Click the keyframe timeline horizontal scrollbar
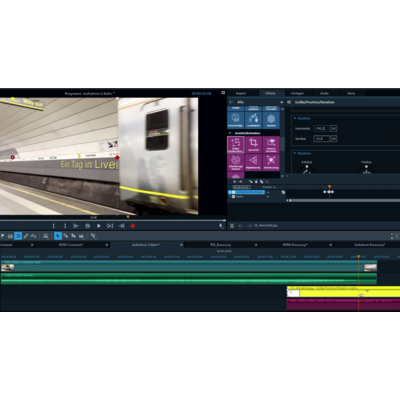 (344, 200)
